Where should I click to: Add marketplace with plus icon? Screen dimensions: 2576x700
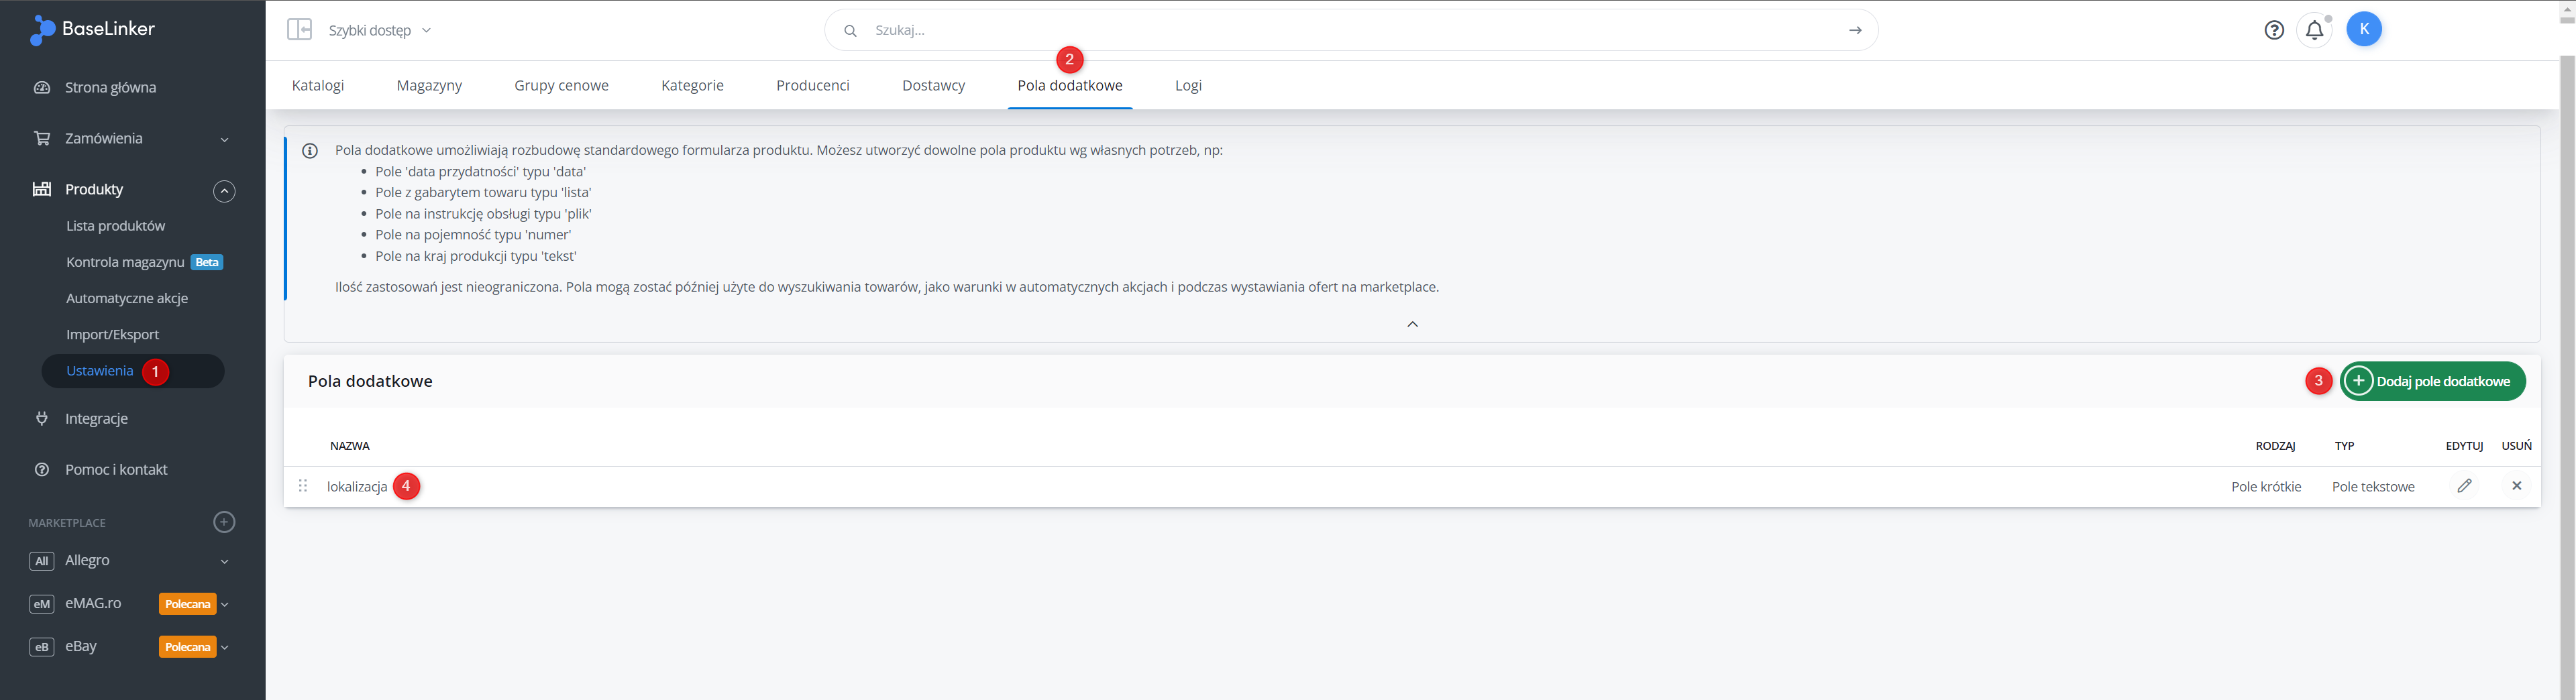click(x=225, y=522)
